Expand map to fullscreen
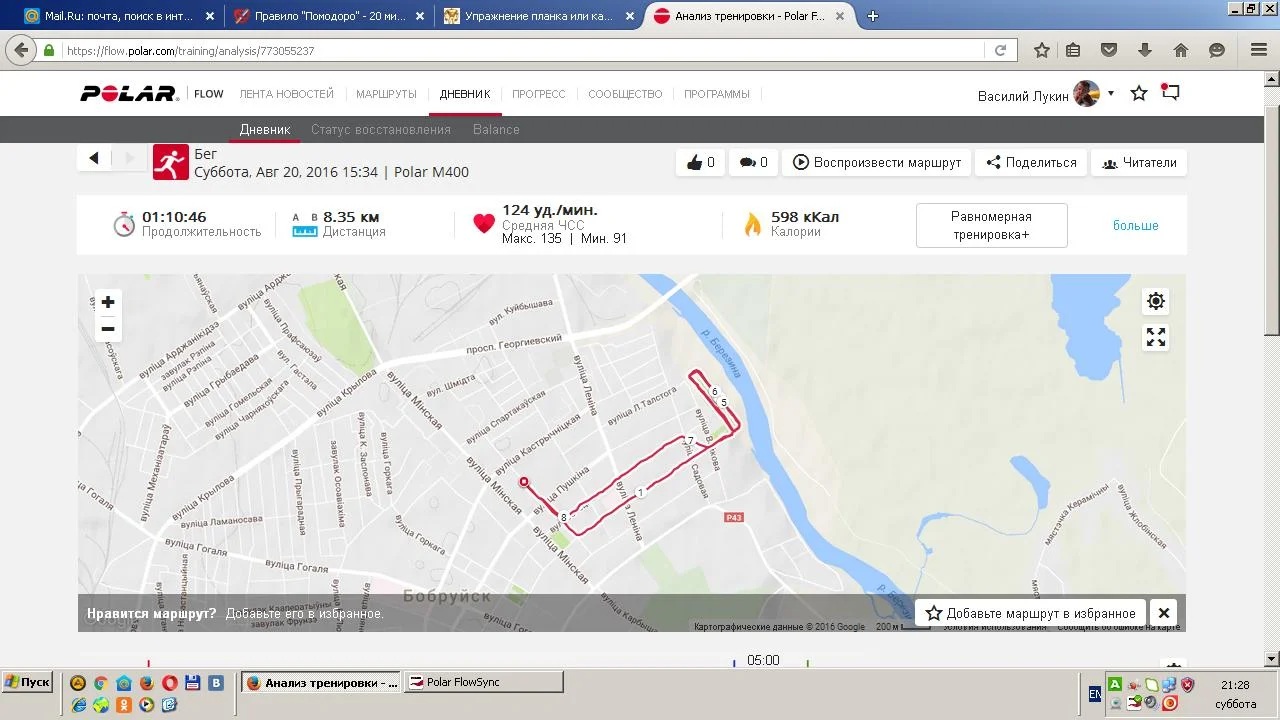 [1156, 338]
